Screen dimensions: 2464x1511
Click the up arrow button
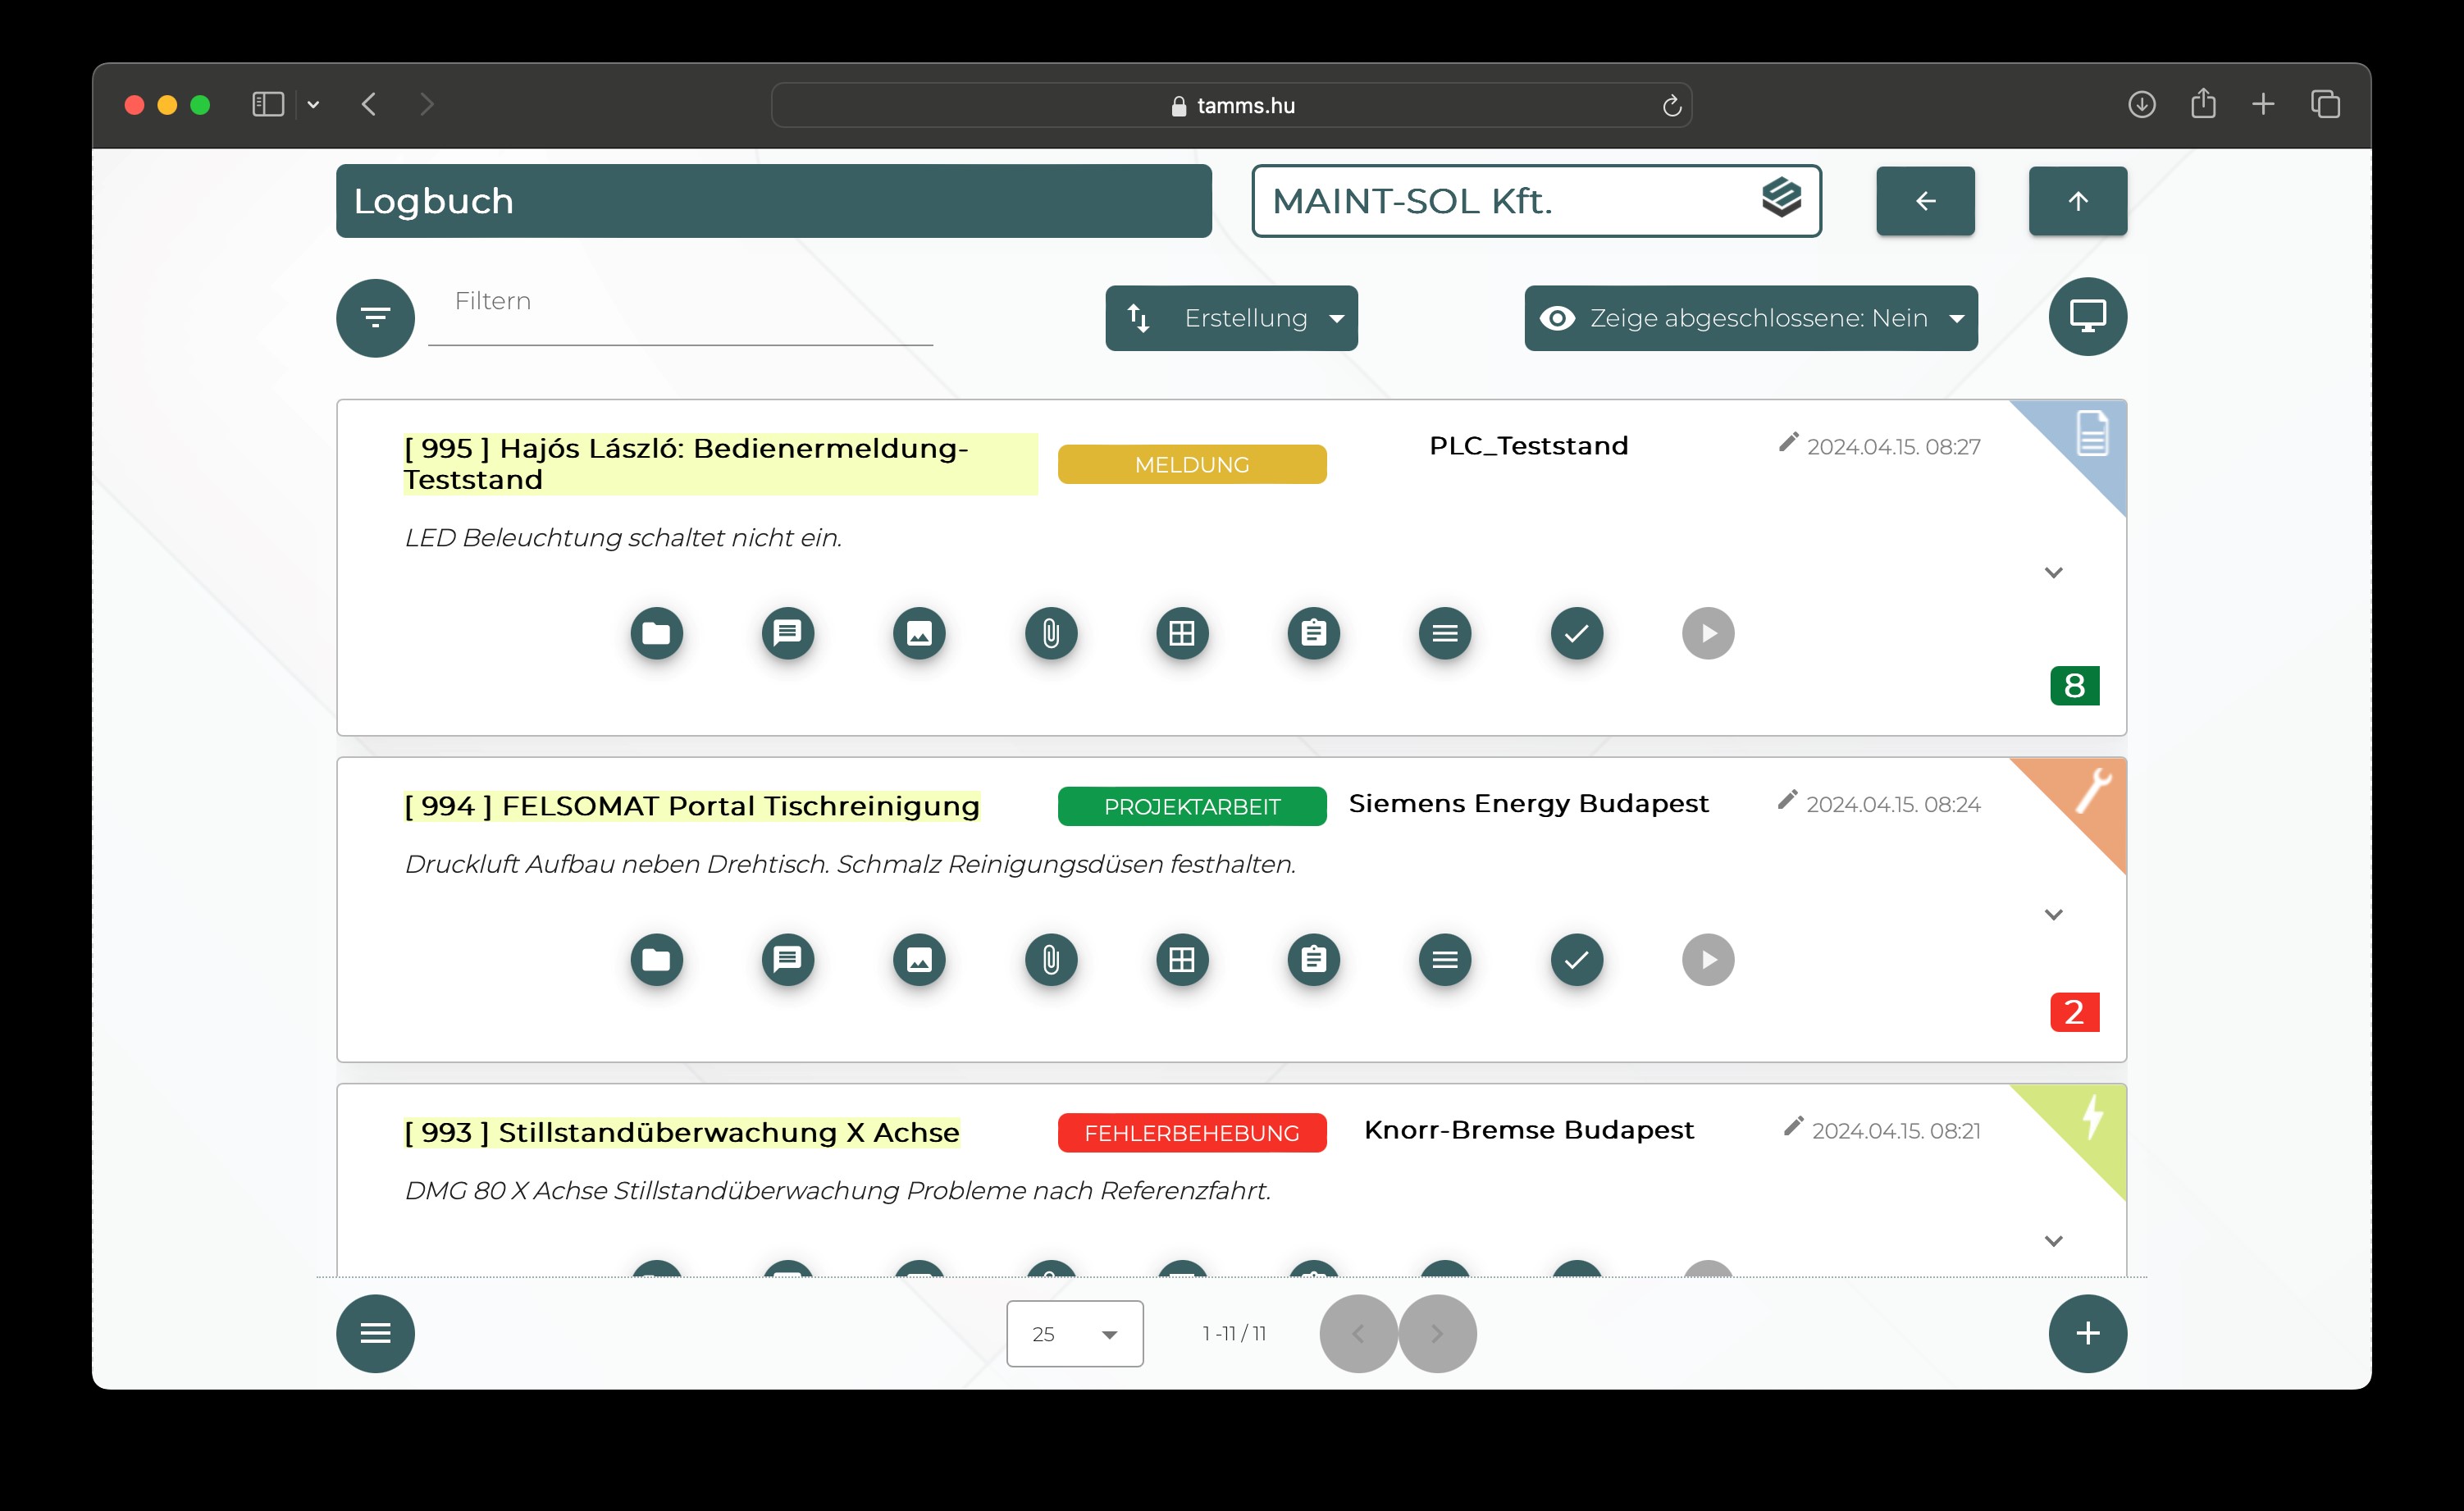click(x=2077, y=201)
